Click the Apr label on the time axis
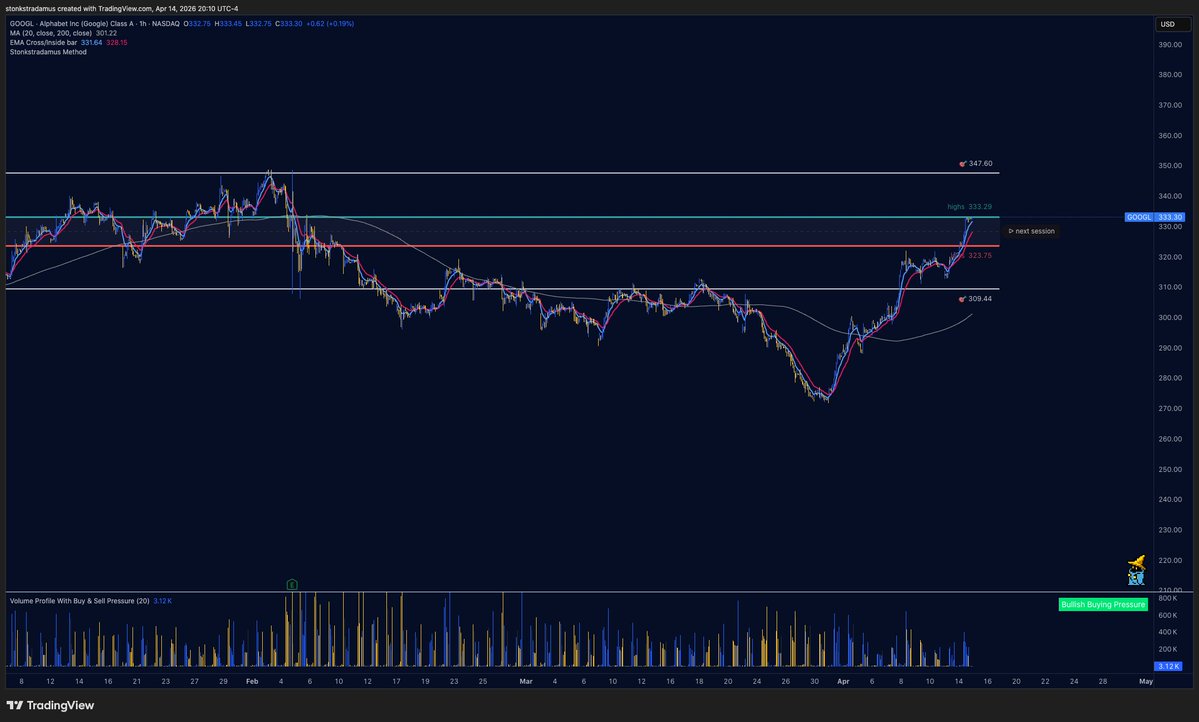Viewport: 1199px width, 722px height. 843,681
